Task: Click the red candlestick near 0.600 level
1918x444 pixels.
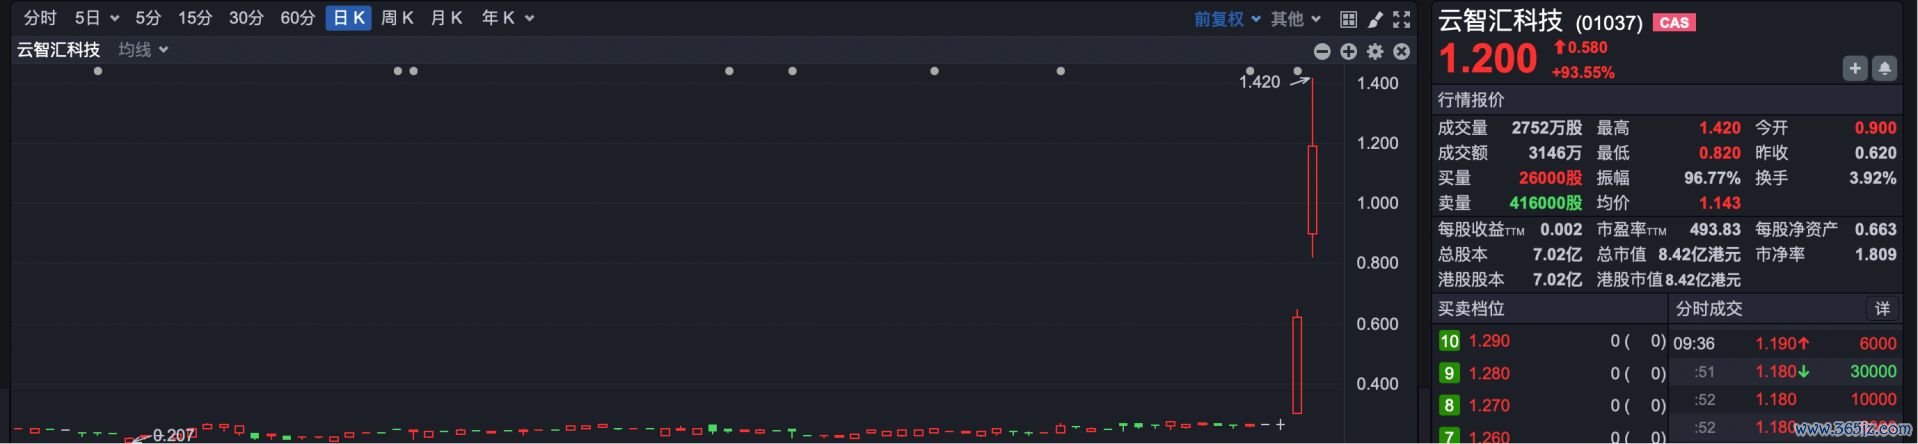Action: coord(1297,365)
